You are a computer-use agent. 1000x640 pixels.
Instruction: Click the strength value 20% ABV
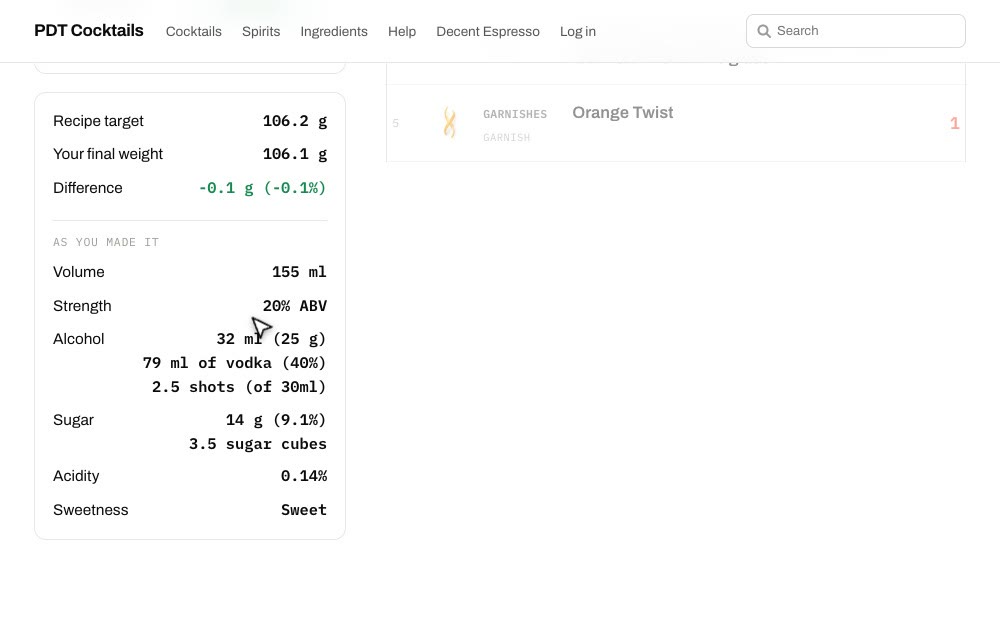295,306
